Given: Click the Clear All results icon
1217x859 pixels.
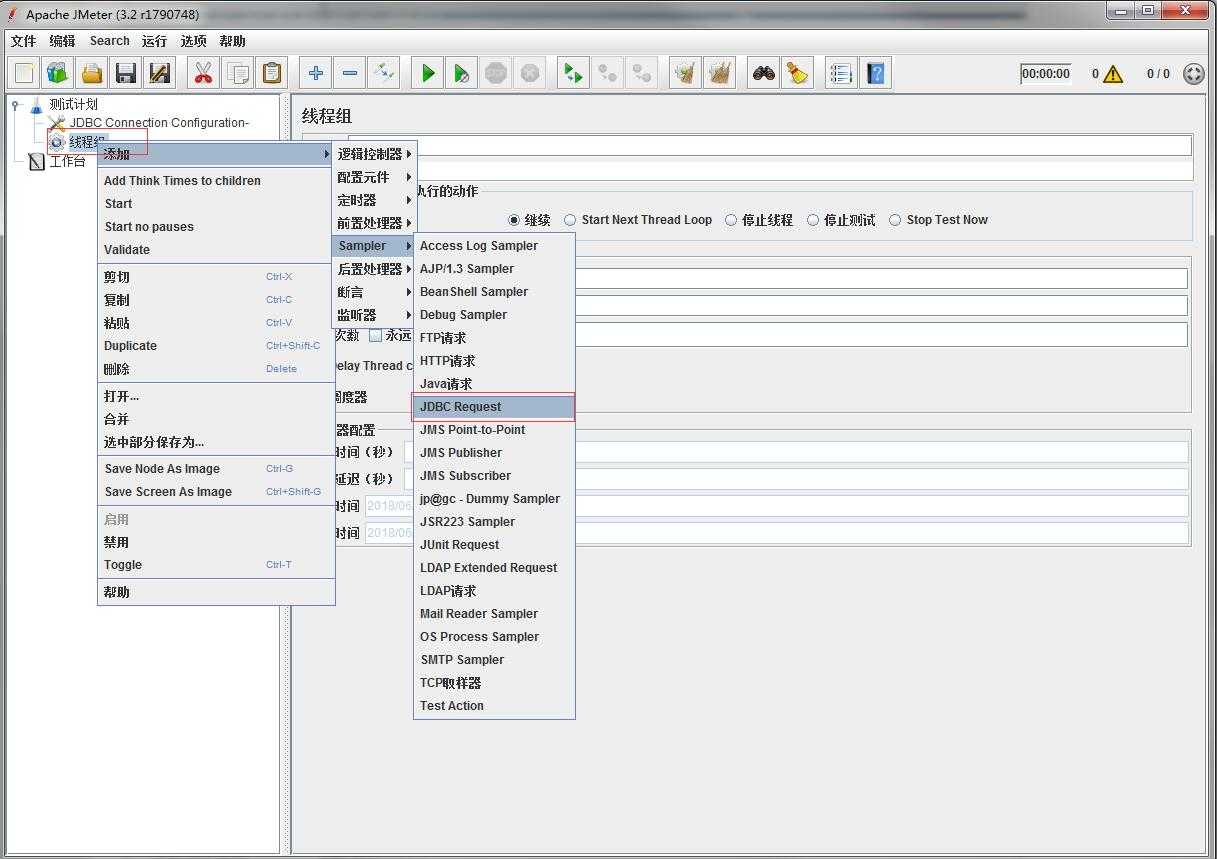Looking at the screenshot, I should [x=719, y=73].
